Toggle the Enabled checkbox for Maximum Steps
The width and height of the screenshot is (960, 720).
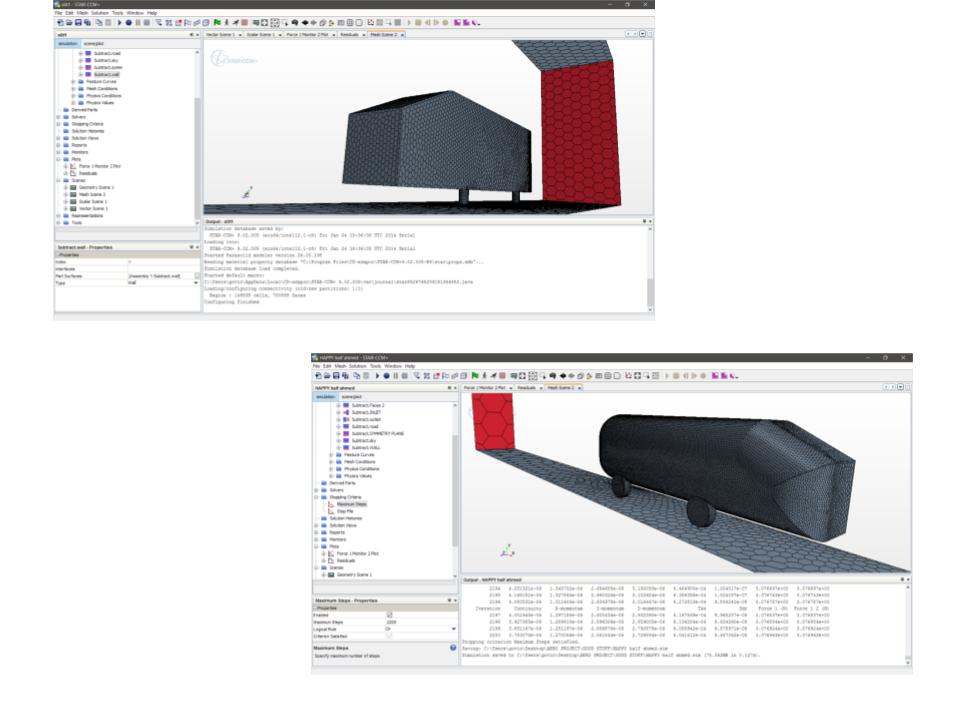click(390, 614)
